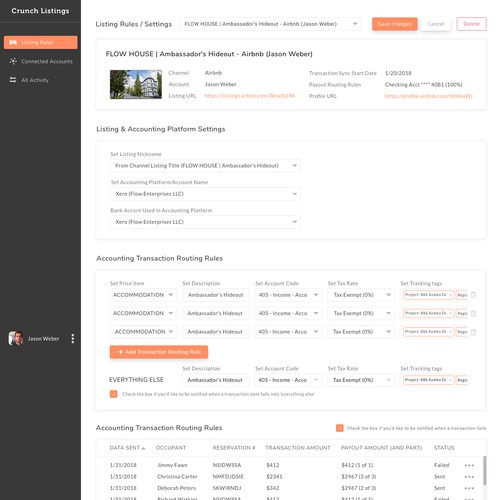
Task: Open the Airbnb Listing URL link
Action: (x=250, y=96)
